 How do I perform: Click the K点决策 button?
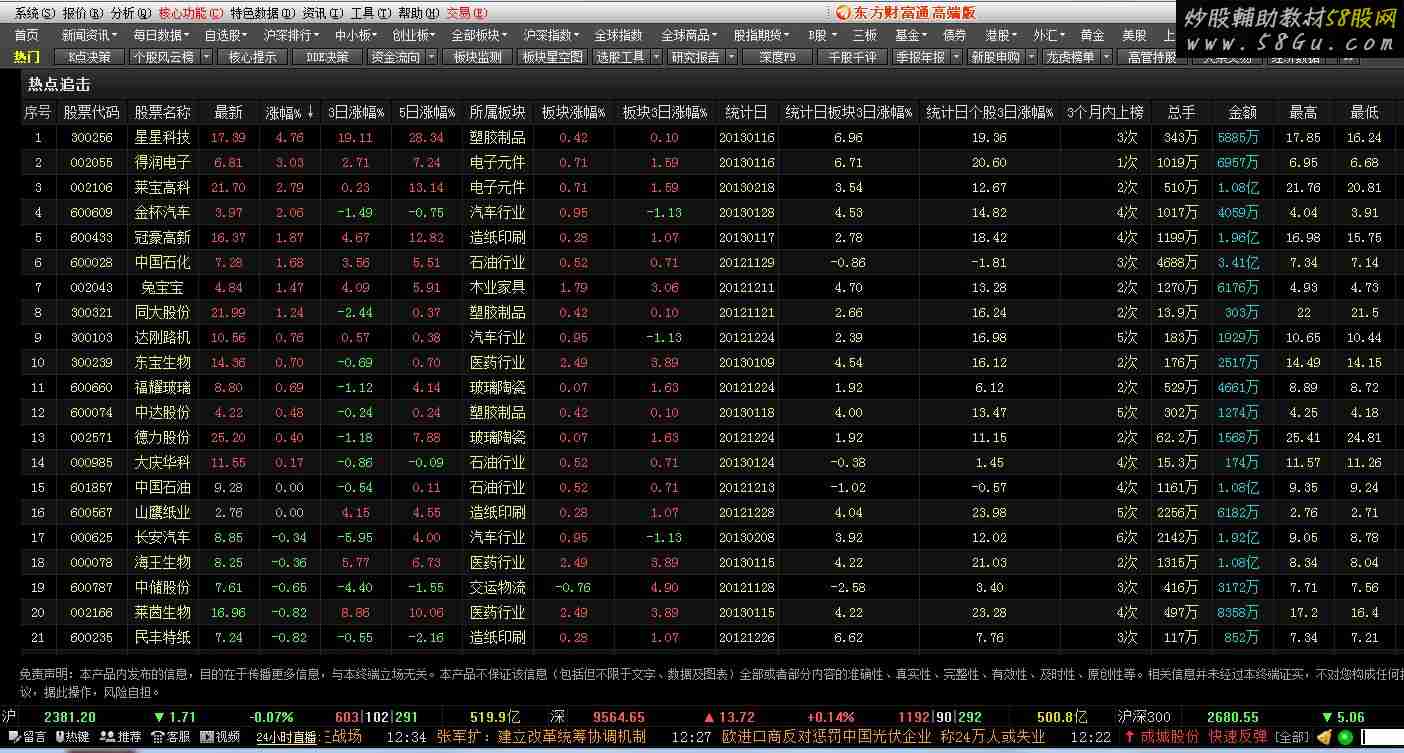pyautogui.click(x=89, y=57)
